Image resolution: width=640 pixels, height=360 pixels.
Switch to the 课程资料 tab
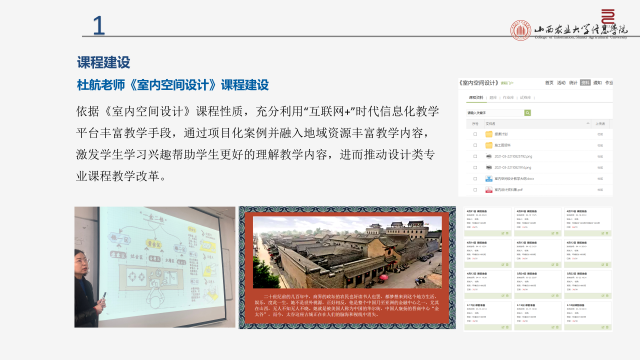click(476, 98)
